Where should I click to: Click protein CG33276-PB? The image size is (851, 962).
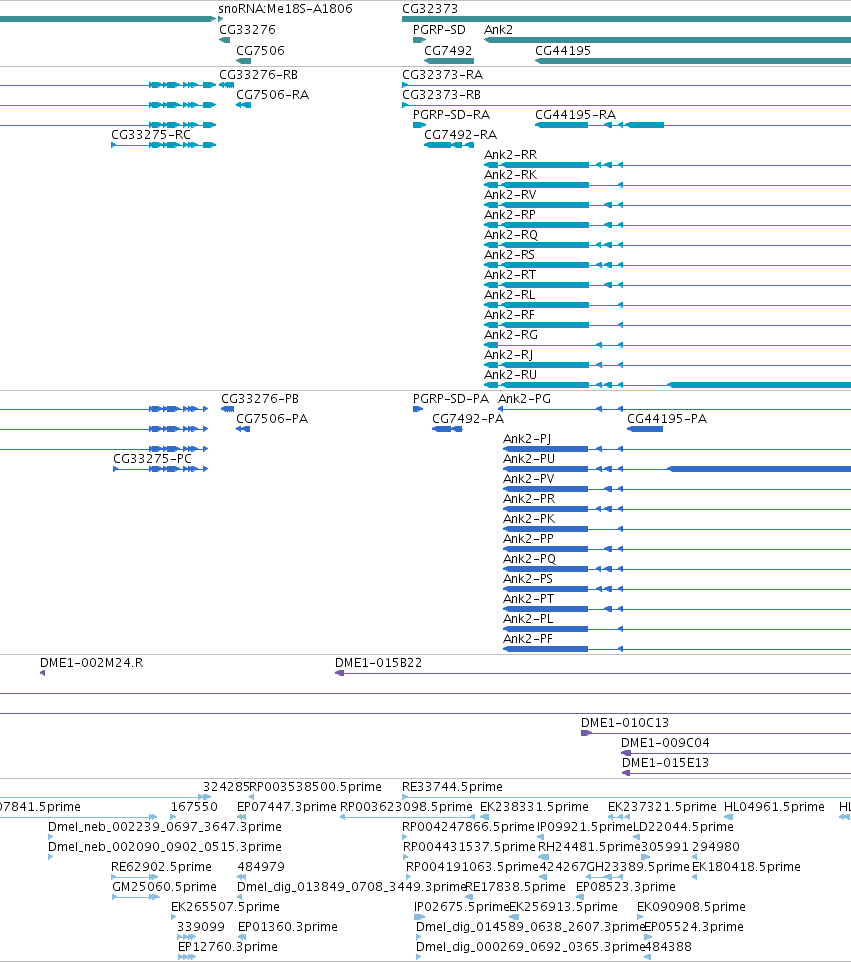[x=260, y=399]
